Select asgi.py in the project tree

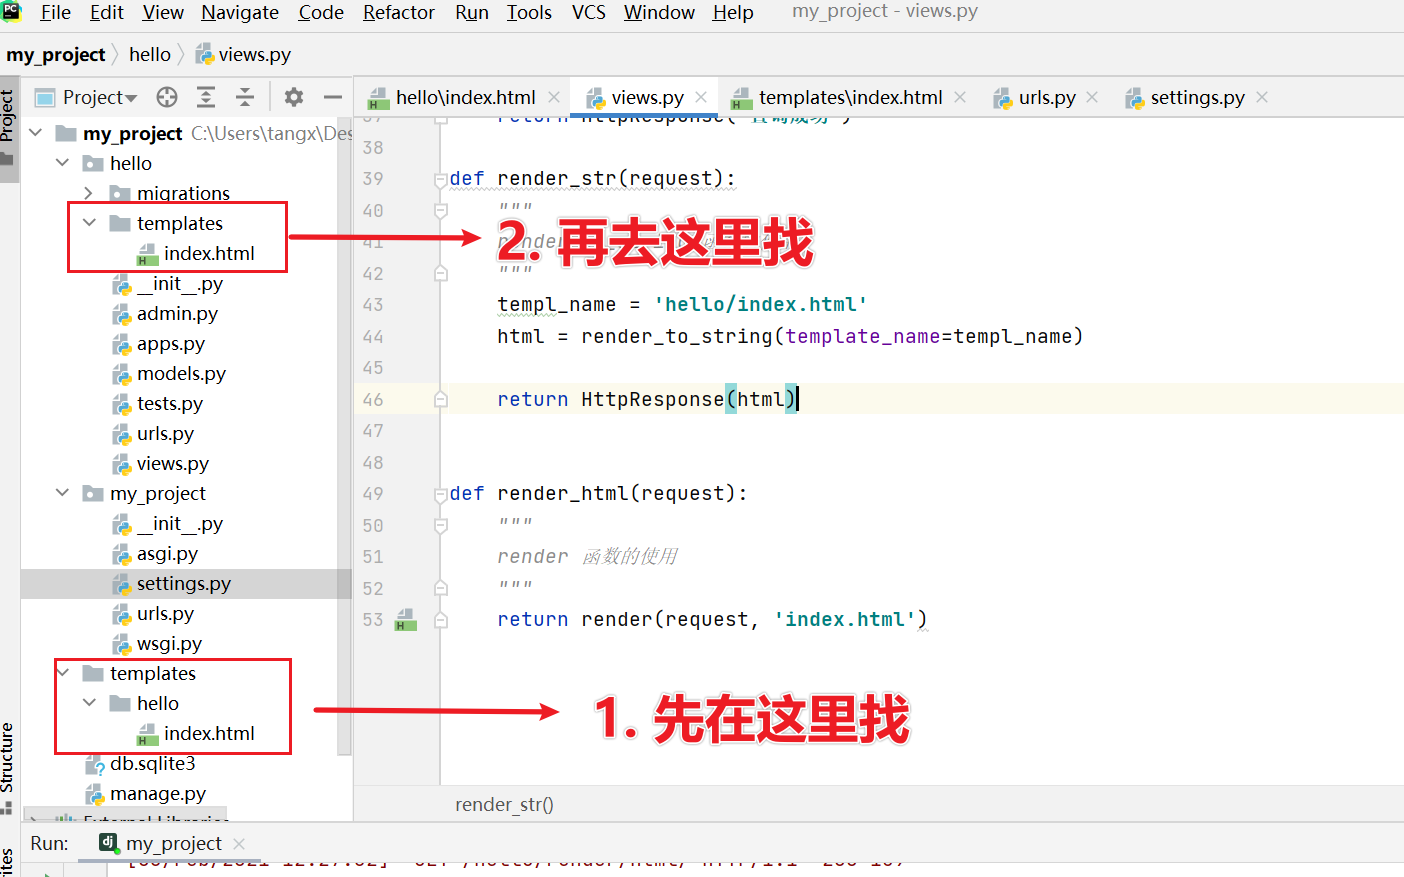[167, 553]
